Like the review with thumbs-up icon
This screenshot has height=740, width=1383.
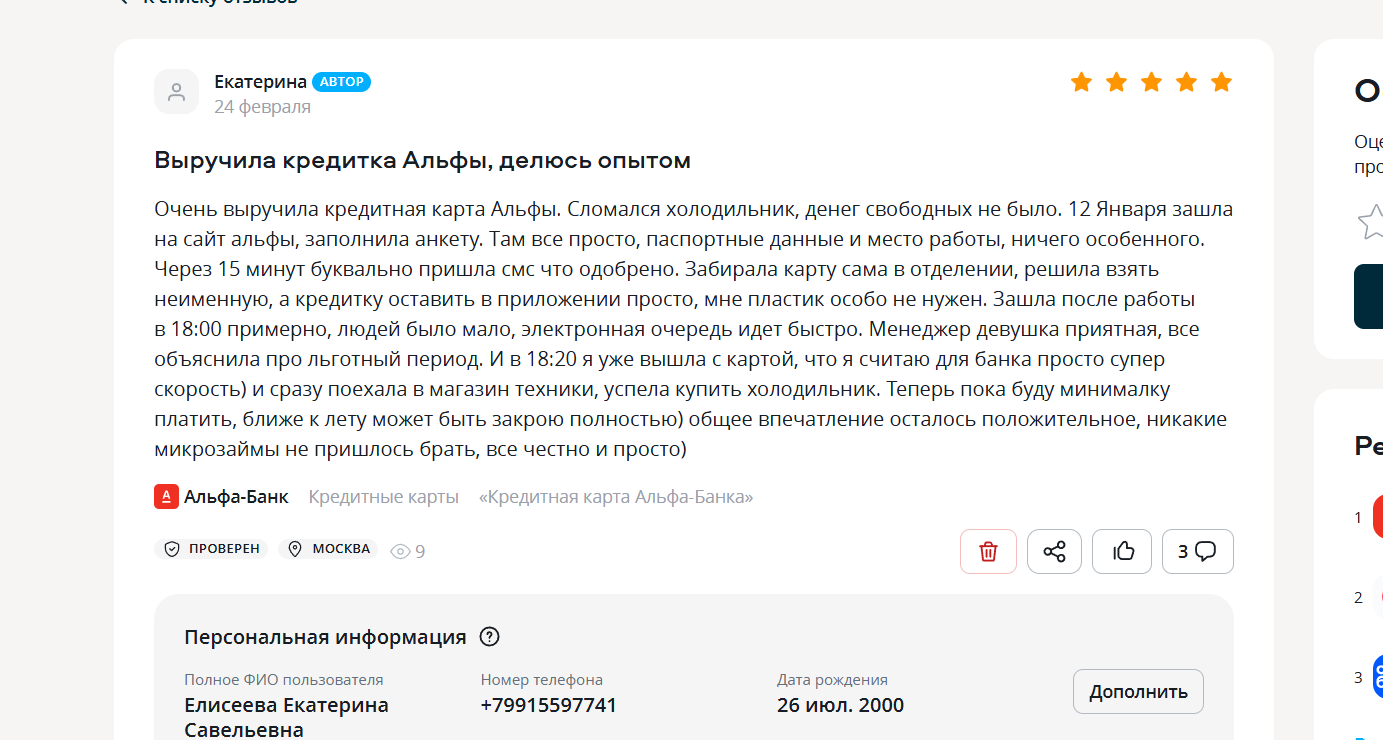pyautogui.click(x=1123, y=551)
